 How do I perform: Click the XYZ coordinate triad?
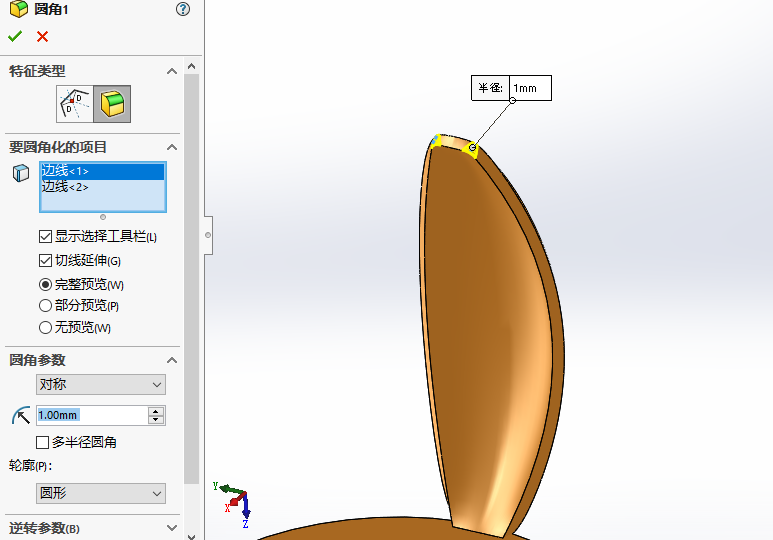pos(233,498)
